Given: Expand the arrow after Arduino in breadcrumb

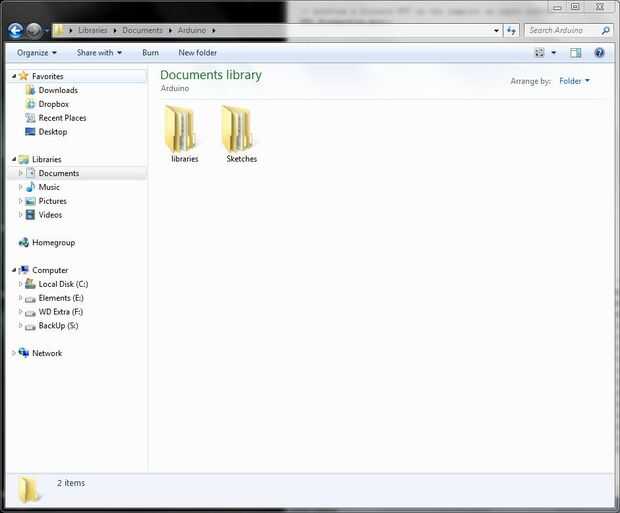Looking at the screenshot, I should pos(214,30).
